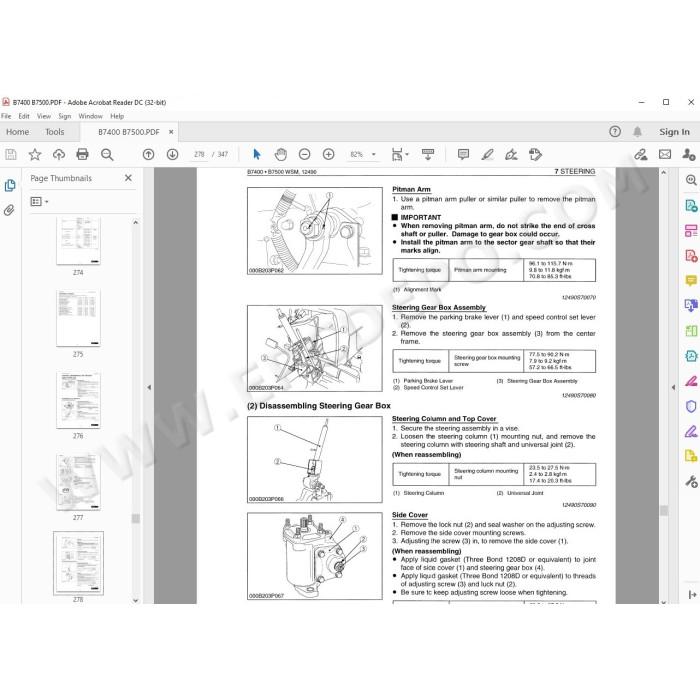This screenshot has height=700, width=700.
Task: Open thumbnails options dropdown menu
Action: coord(39,202)
